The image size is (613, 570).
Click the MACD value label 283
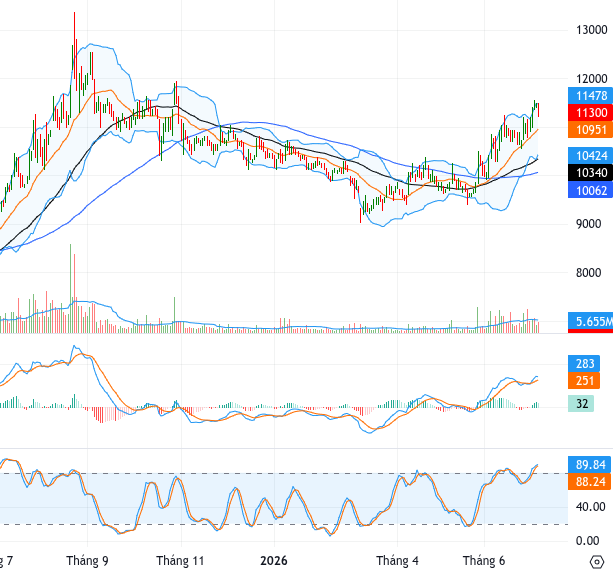point(584,364)
